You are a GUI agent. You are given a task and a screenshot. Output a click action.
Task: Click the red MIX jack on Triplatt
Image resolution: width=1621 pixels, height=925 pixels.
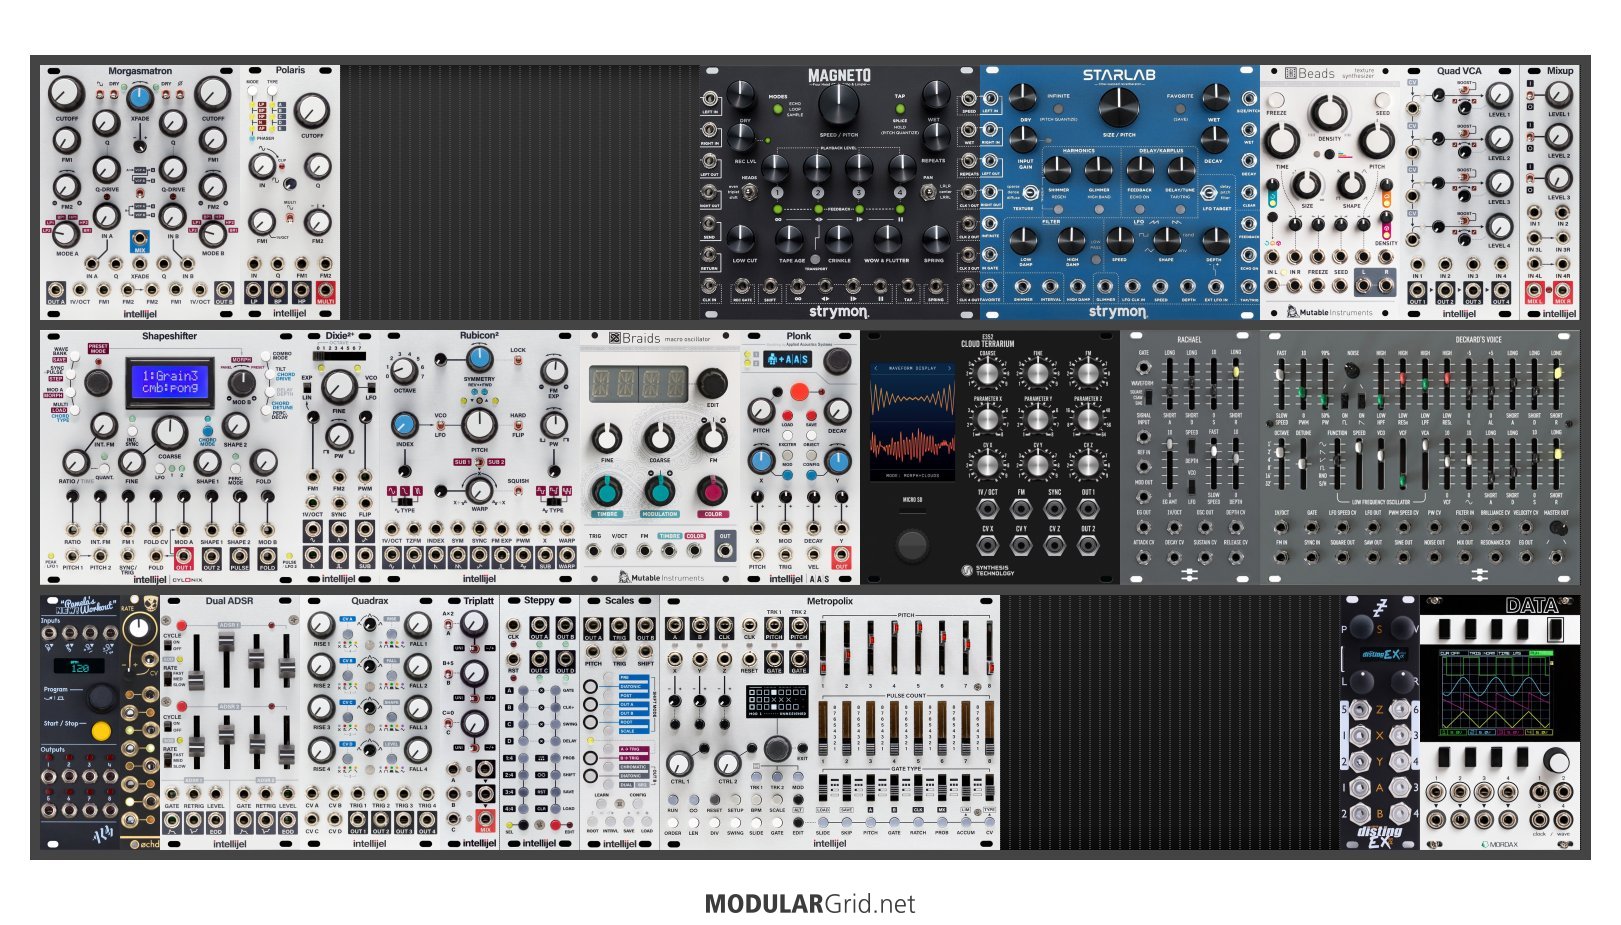pos(485,820)
